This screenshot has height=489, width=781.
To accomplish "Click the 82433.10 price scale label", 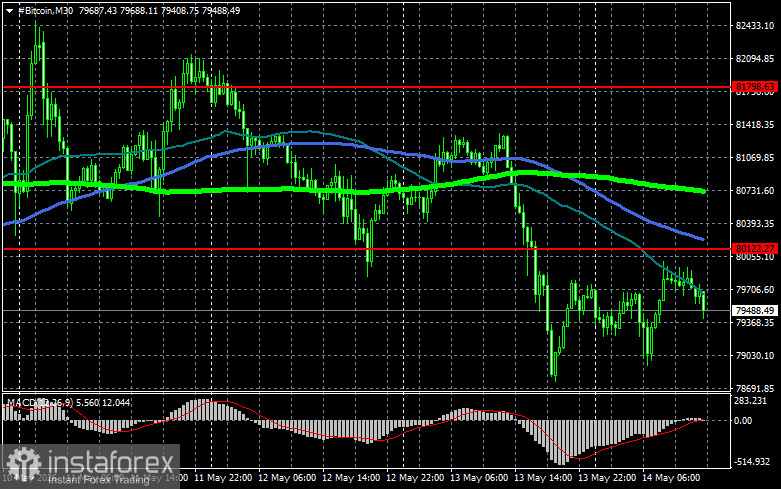I will coord(755,25).
